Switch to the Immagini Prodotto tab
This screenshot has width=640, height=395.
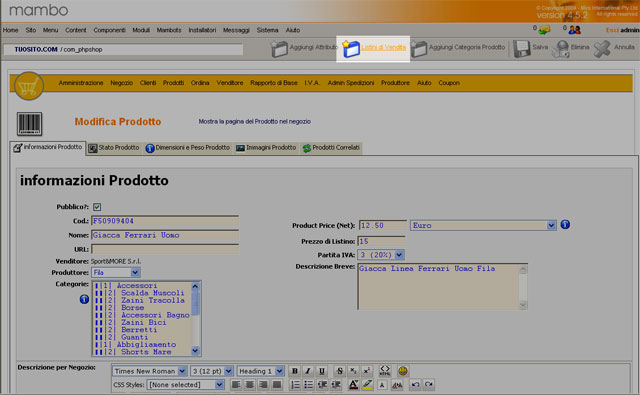click(x=266, y=148)
